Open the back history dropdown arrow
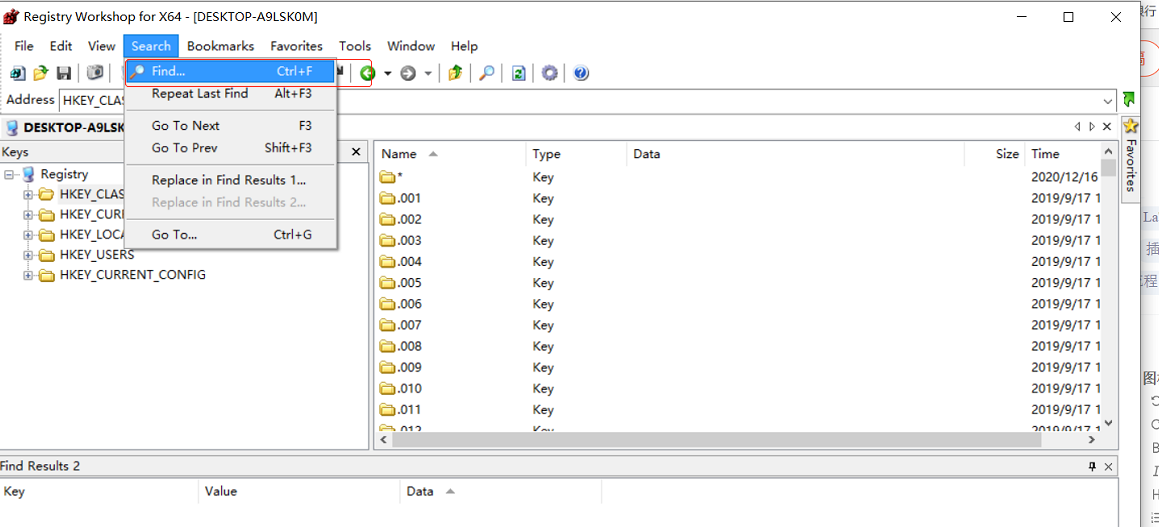1159x527 pixels. pos(387,73)
